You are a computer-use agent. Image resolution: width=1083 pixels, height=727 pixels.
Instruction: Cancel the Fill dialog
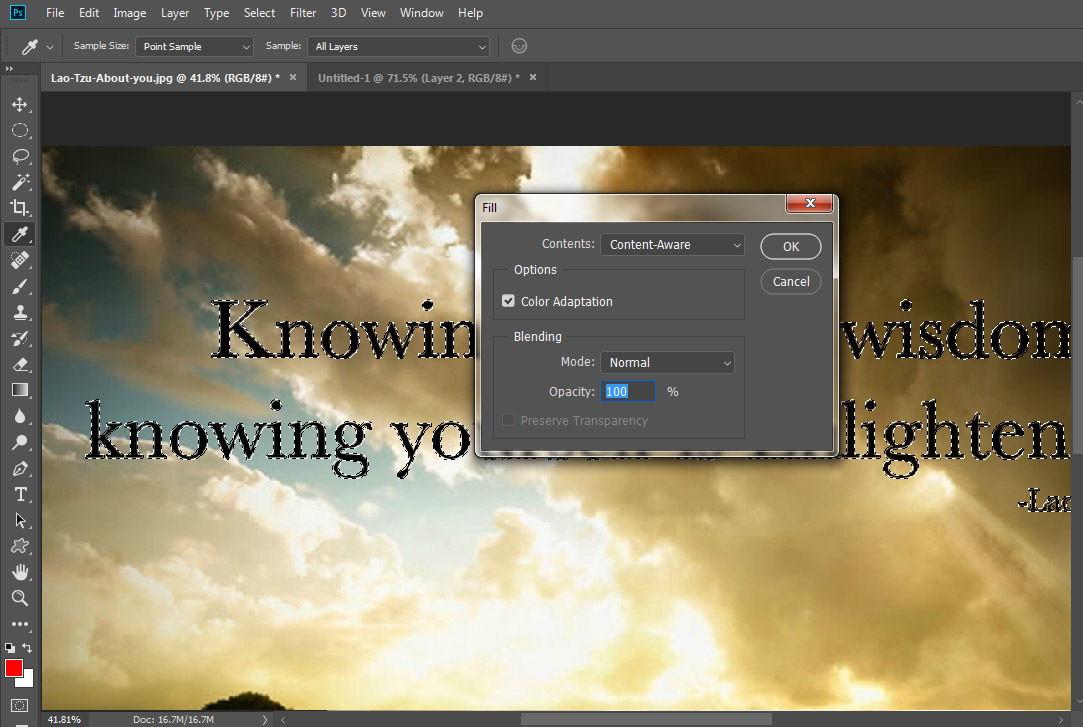click(791, 282)
